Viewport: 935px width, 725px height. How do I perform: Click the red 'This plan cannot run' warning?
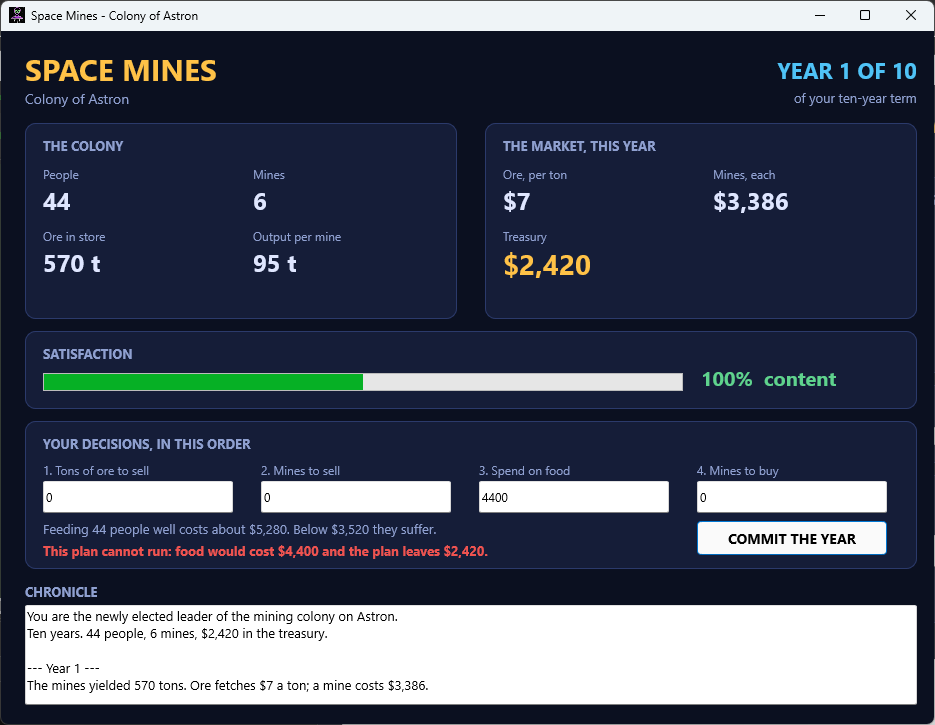click(265, 552)
